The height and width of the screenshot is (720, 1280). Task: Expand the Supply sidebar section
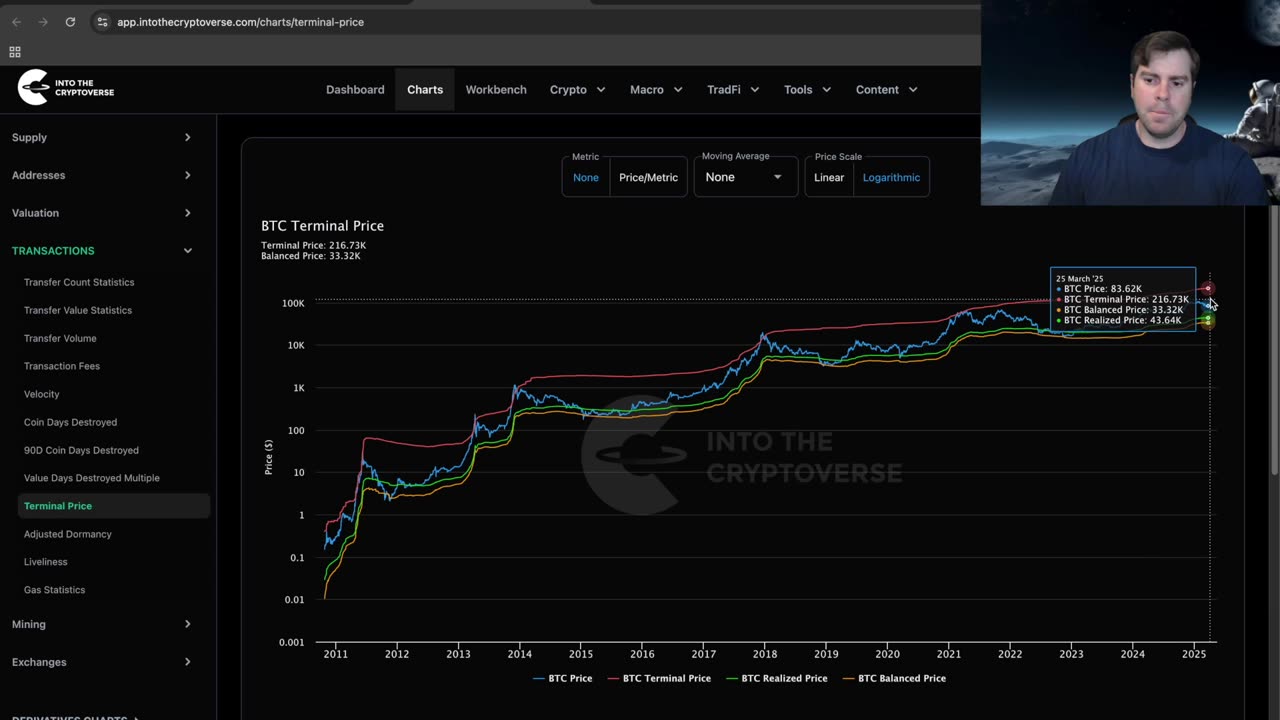point(102,137)
